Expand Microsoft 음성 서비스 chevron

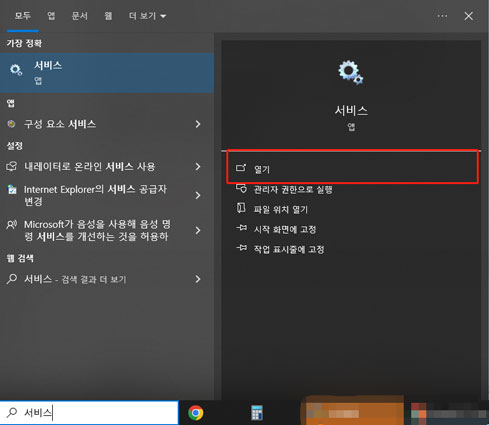point(198,230)
